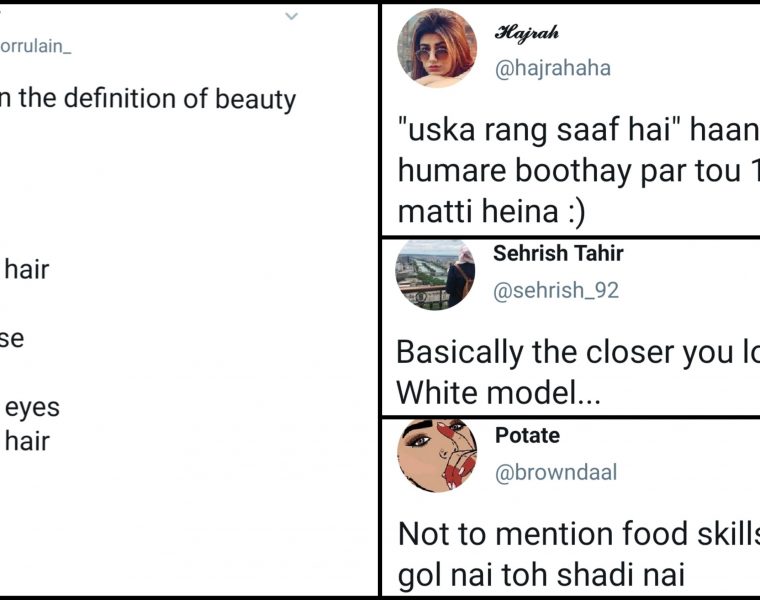Screen dimensions: 760x600
Task: Click the "humare boothay par tou" line
Action: point(578,171)
